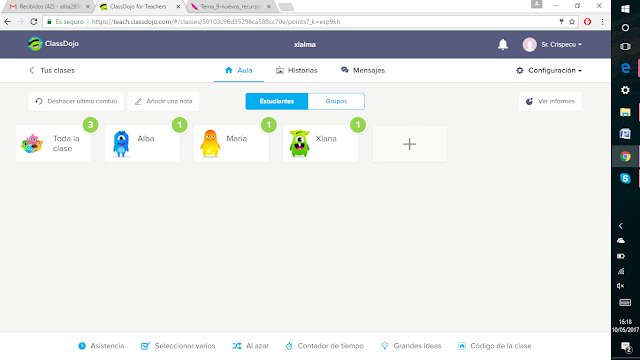Image resolution: width=640 pixels, height=360 pixels.
Task: Select the Toda la clase card
Action: click(x=53, y=144)
